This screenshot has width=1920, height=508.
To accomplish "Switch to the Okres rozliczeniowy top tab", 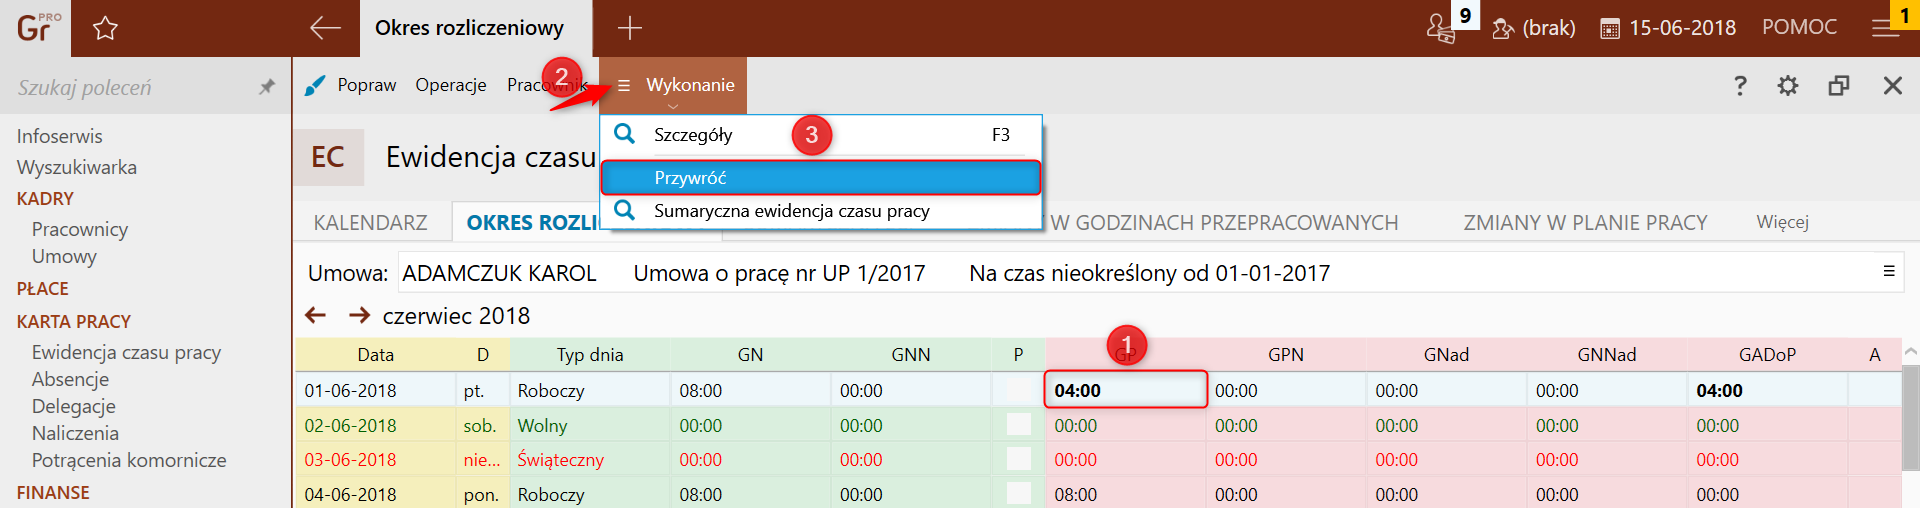I will tap(476, 28).
